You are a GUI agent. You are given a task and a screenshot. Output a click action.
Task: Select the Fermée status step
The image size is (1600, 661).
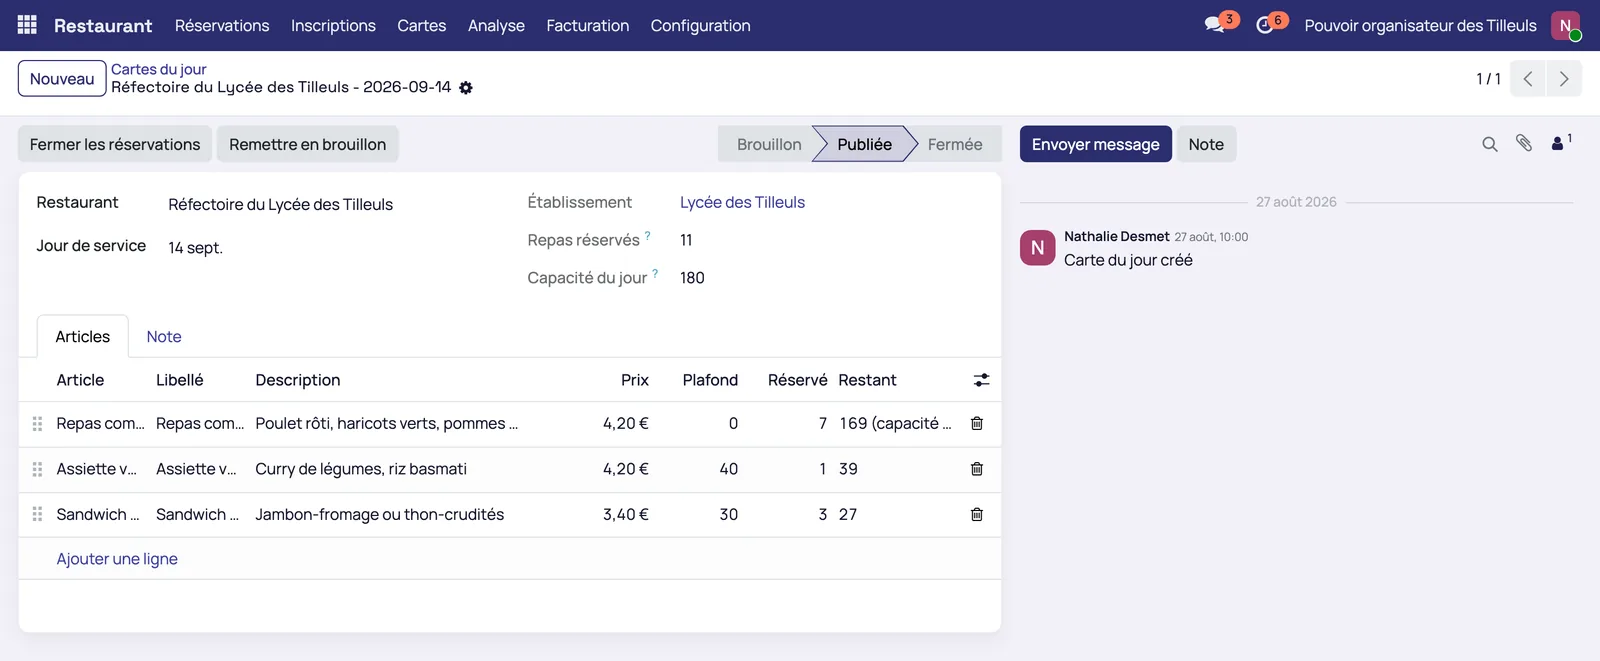click(x=955, y=144)
